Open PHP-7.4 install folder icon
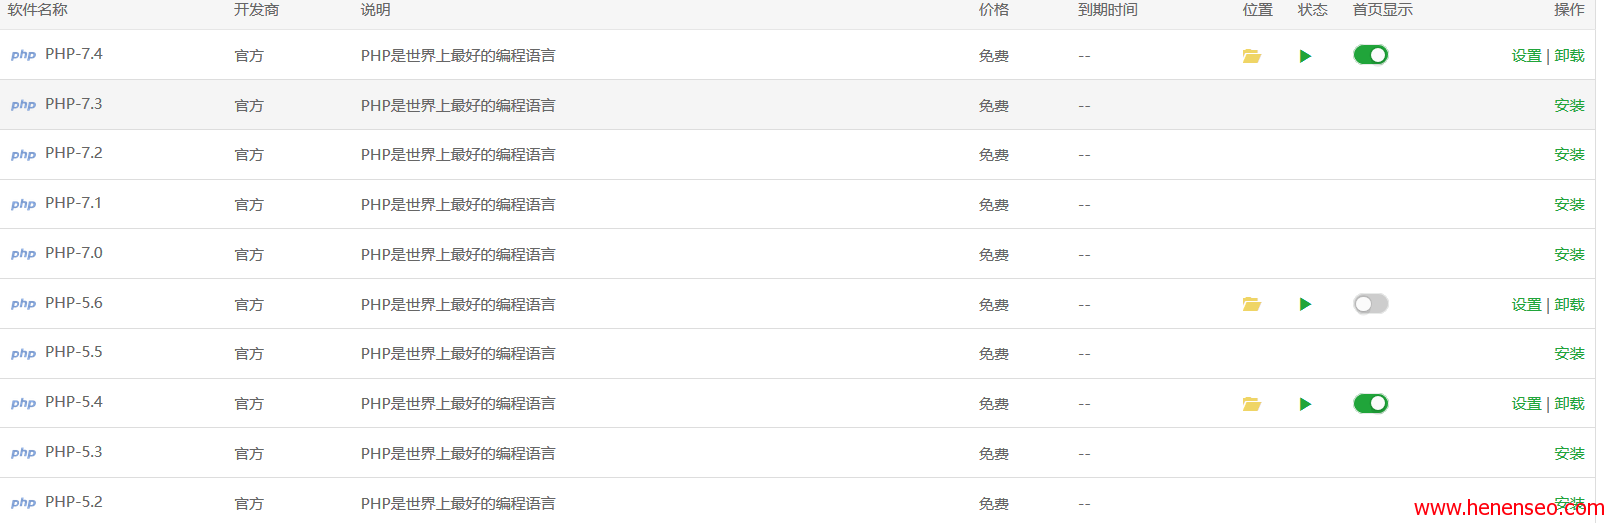 coord(1251,56)
